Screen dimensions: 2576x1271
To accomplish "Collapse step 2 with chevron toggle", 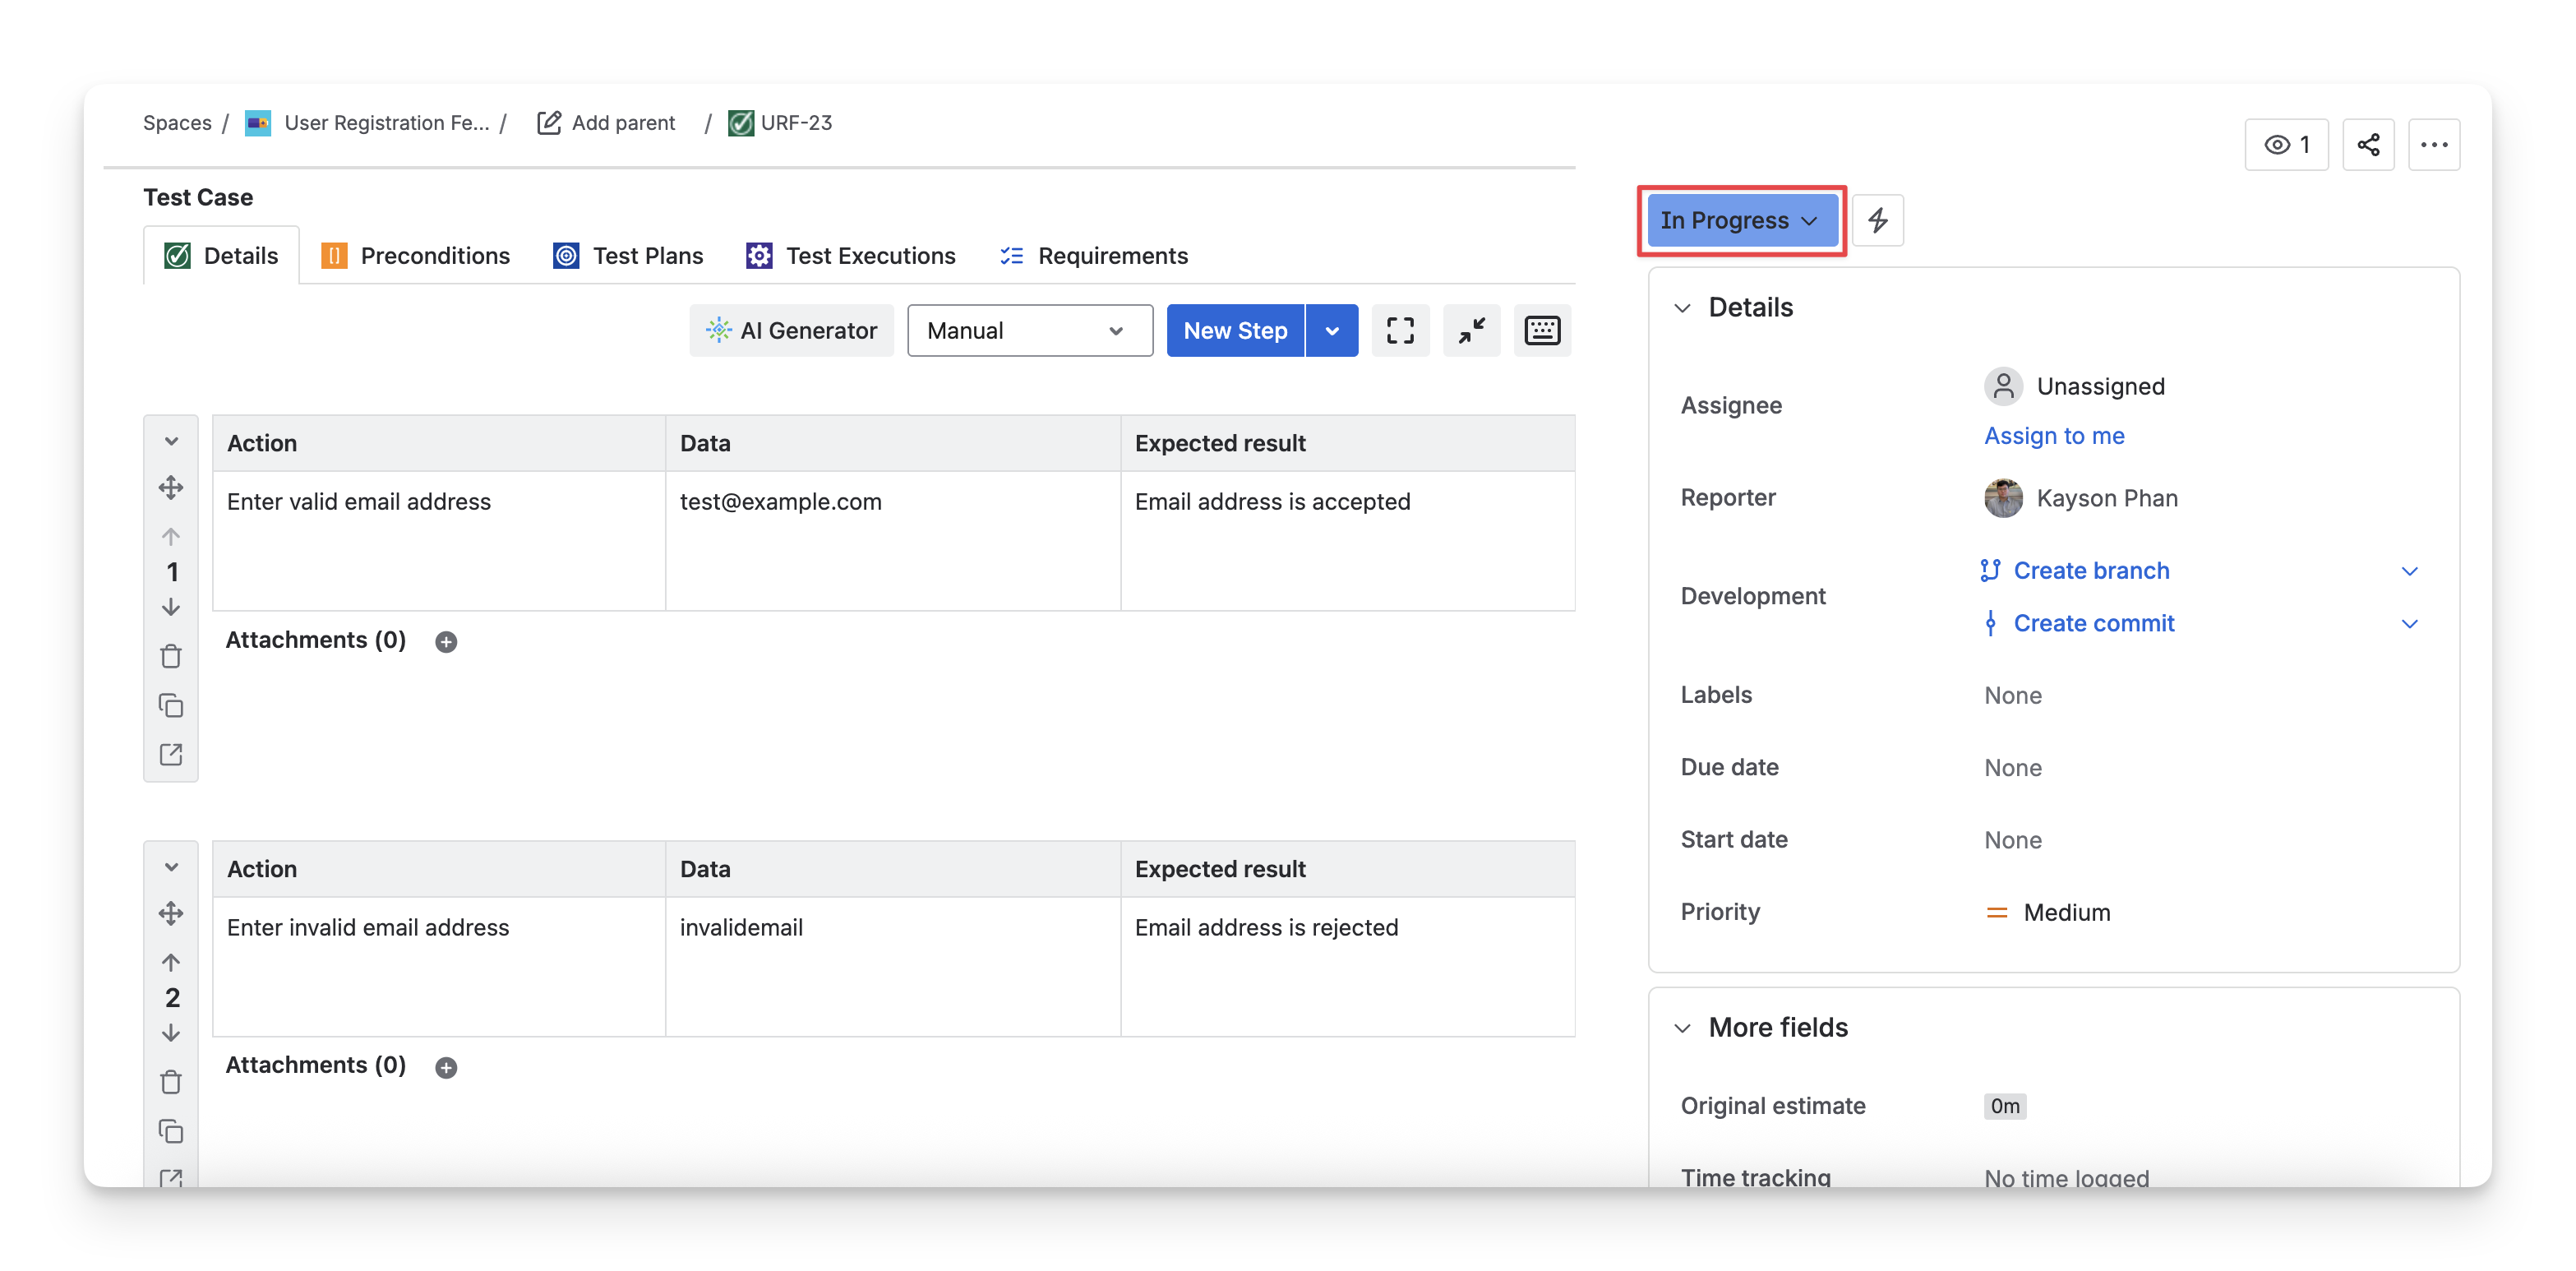I will click(171, 867).
